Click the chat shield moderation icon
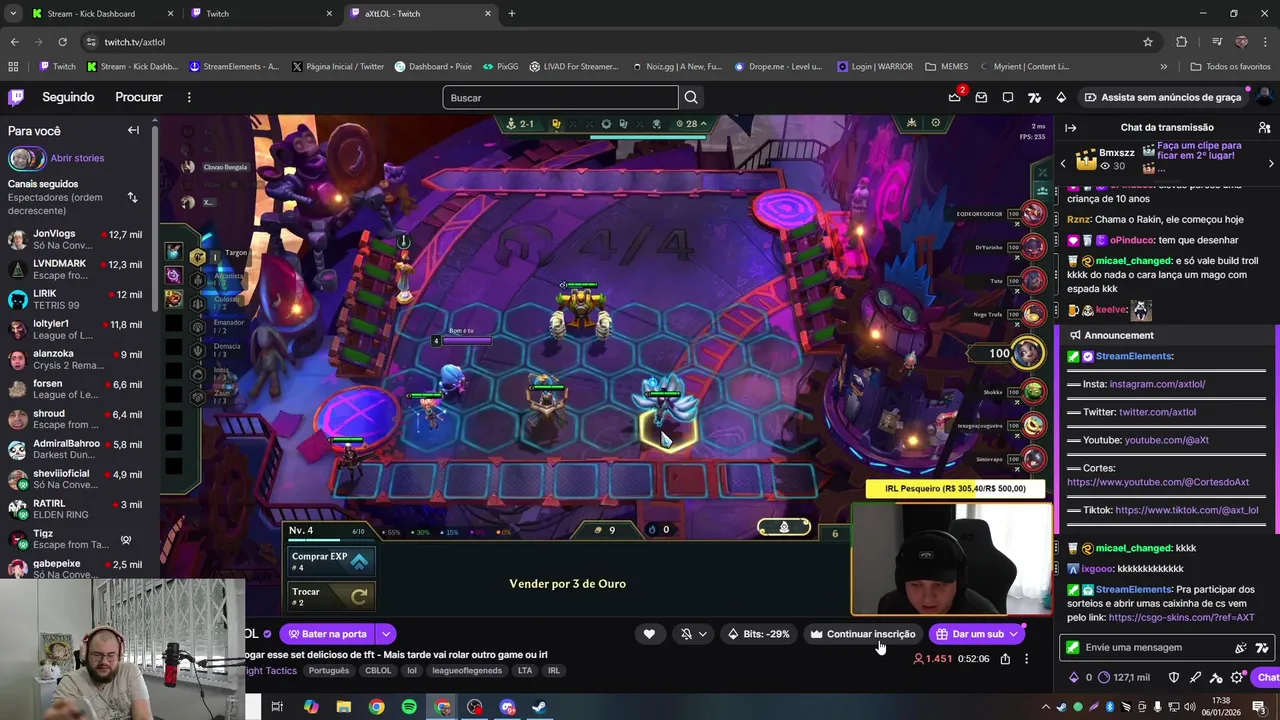This screenshot has height=720, width=1280. click(x=1174, y=677)
